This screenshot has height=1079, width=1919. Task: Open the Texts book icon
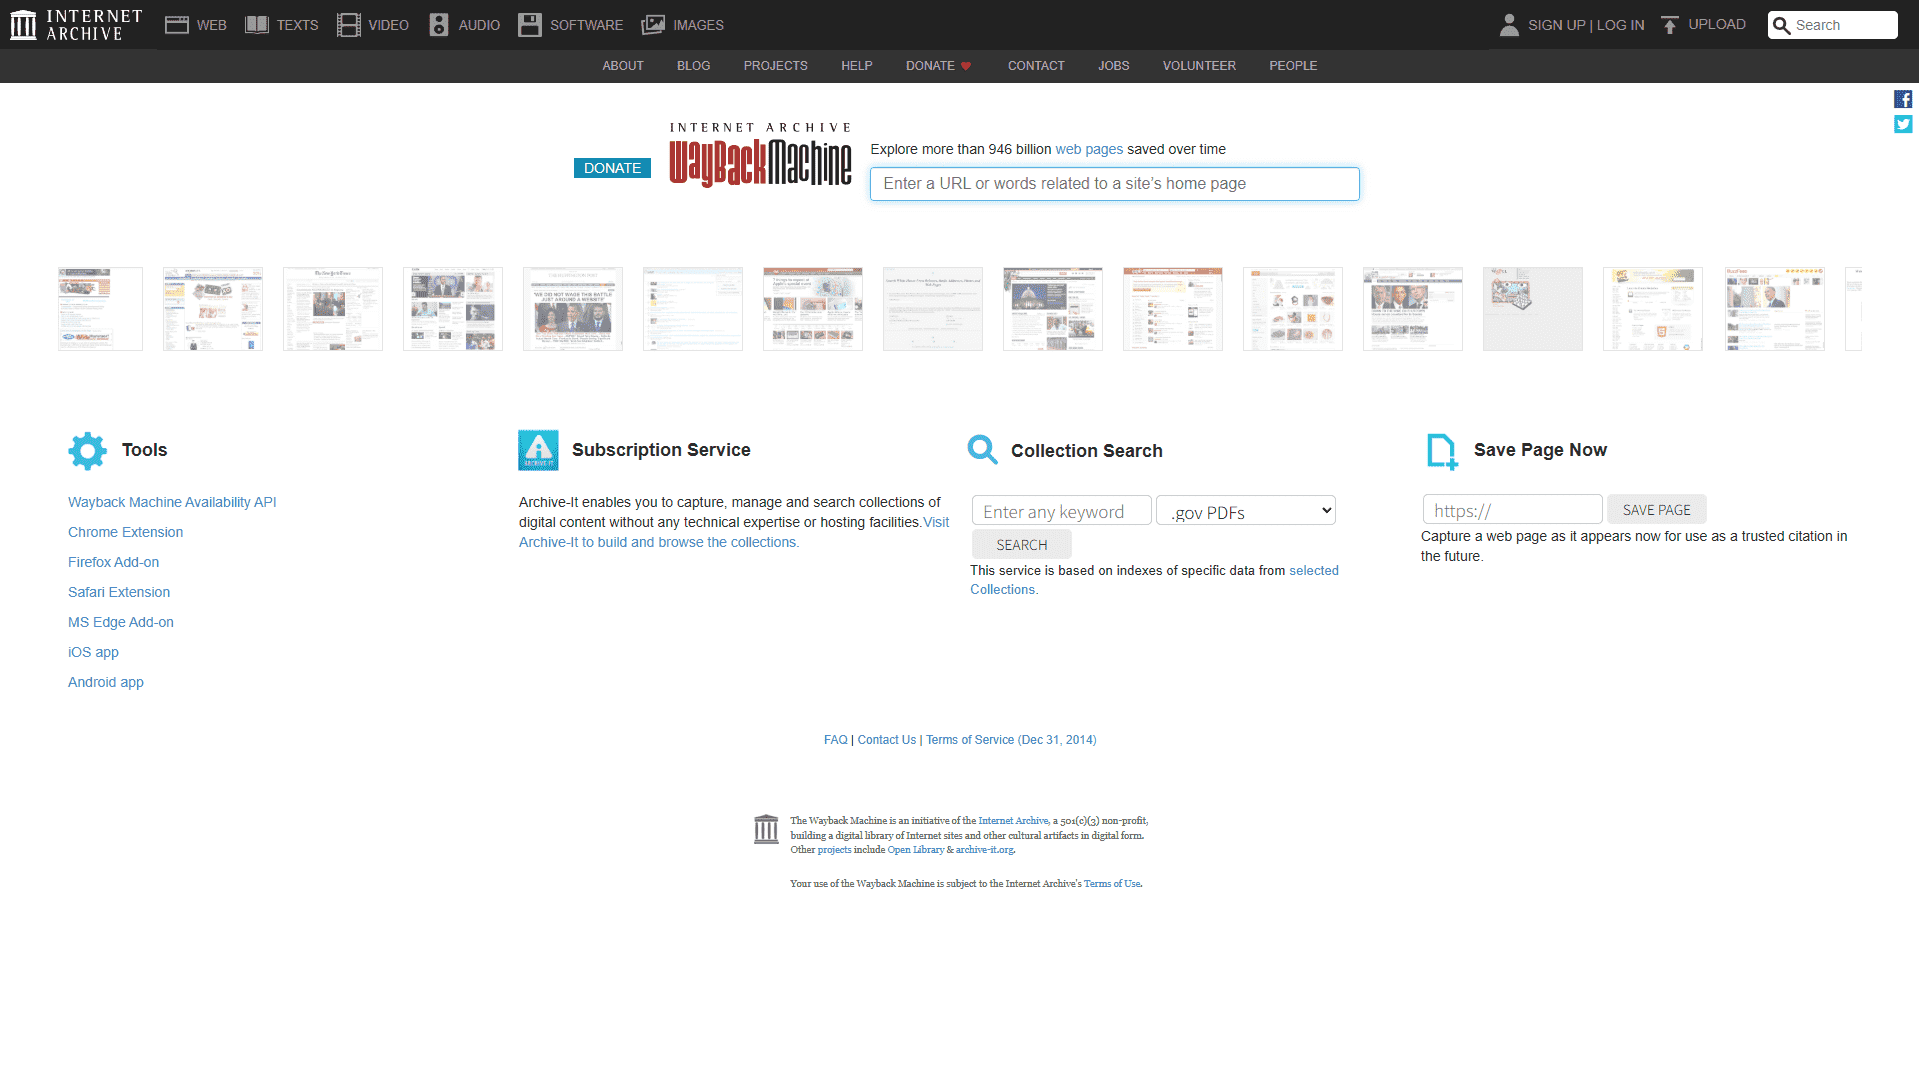[x=257, y=25]
